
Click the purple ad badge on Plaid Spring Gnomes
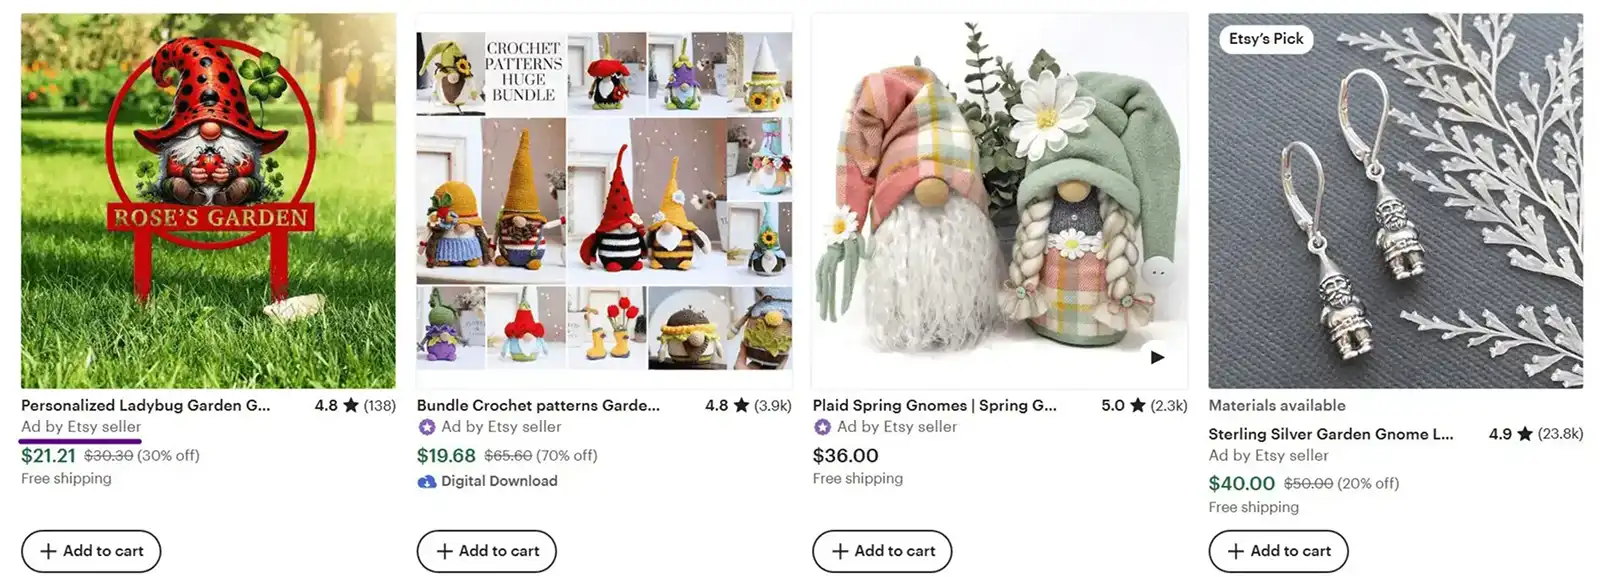coord(820,426)
